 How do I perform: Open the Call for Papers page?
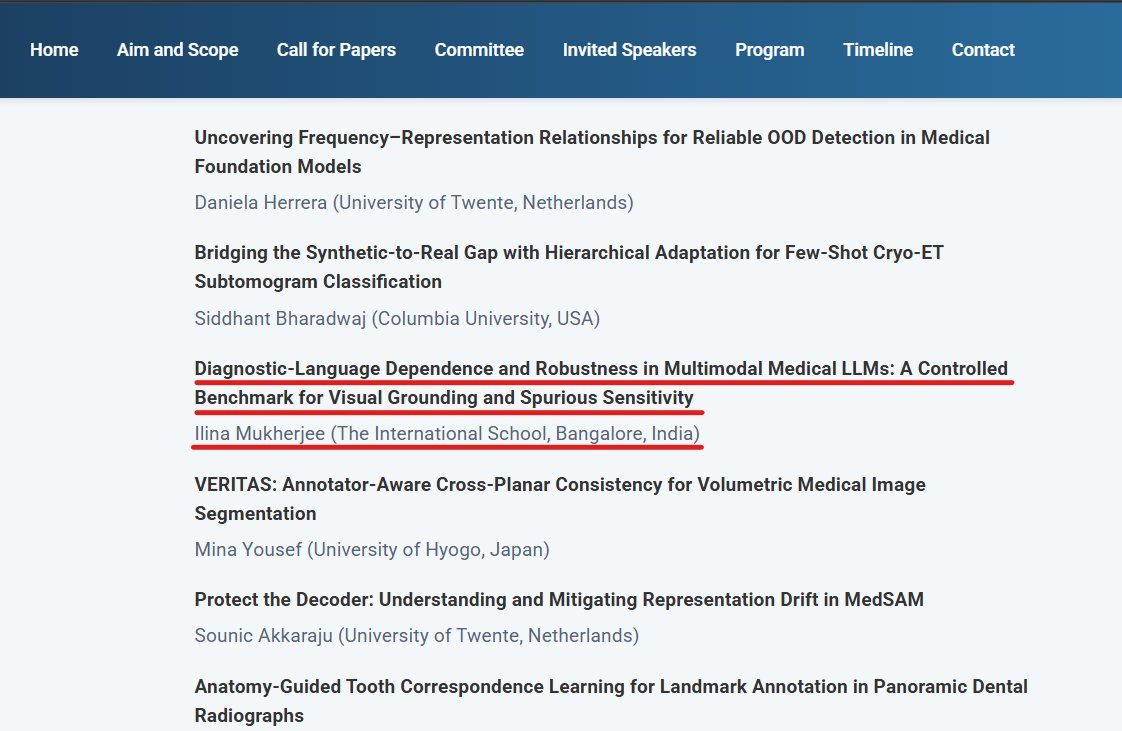pyautogui.click(x=336, y=49)
